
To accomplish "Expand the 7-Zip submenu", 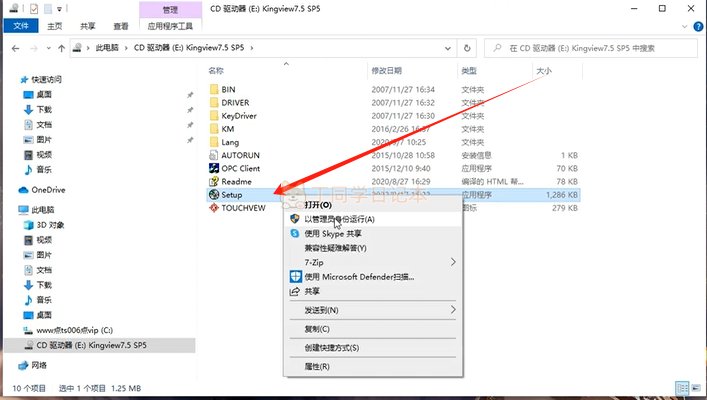I will tap(453, 262).
